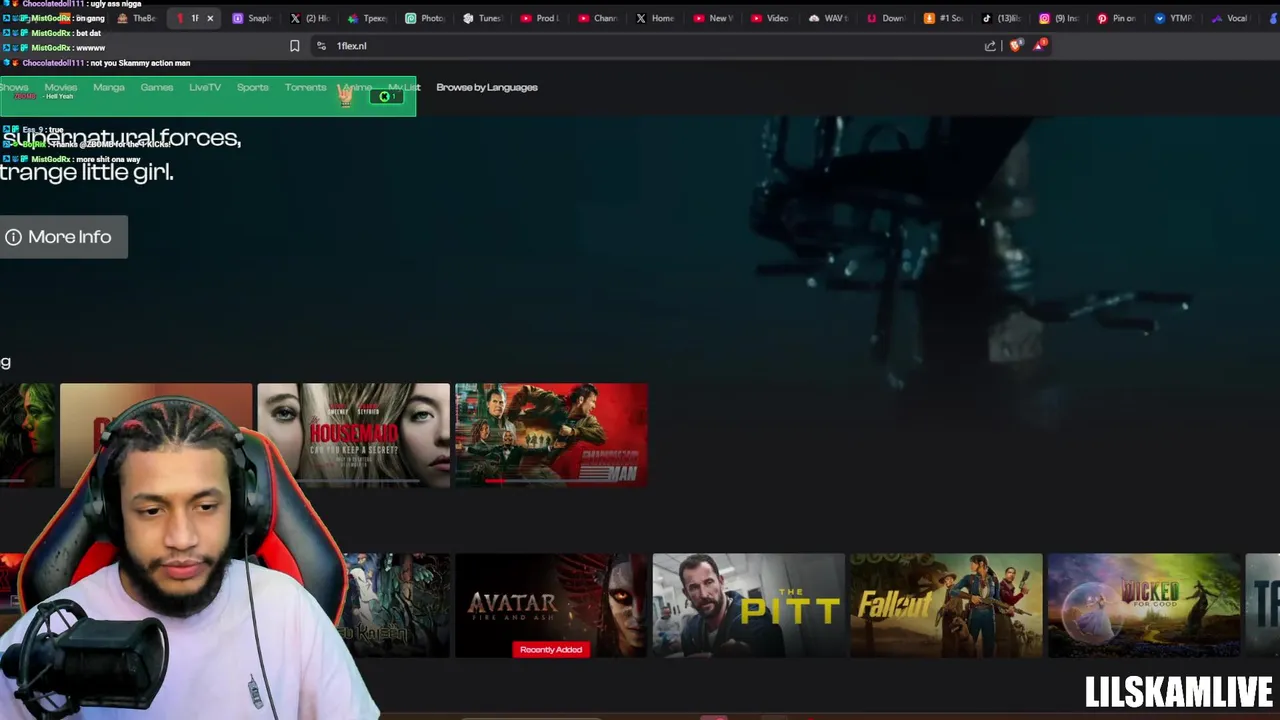Open the Games section
This screenshot has width=1280, height=720.
click(x=157, y=87)
